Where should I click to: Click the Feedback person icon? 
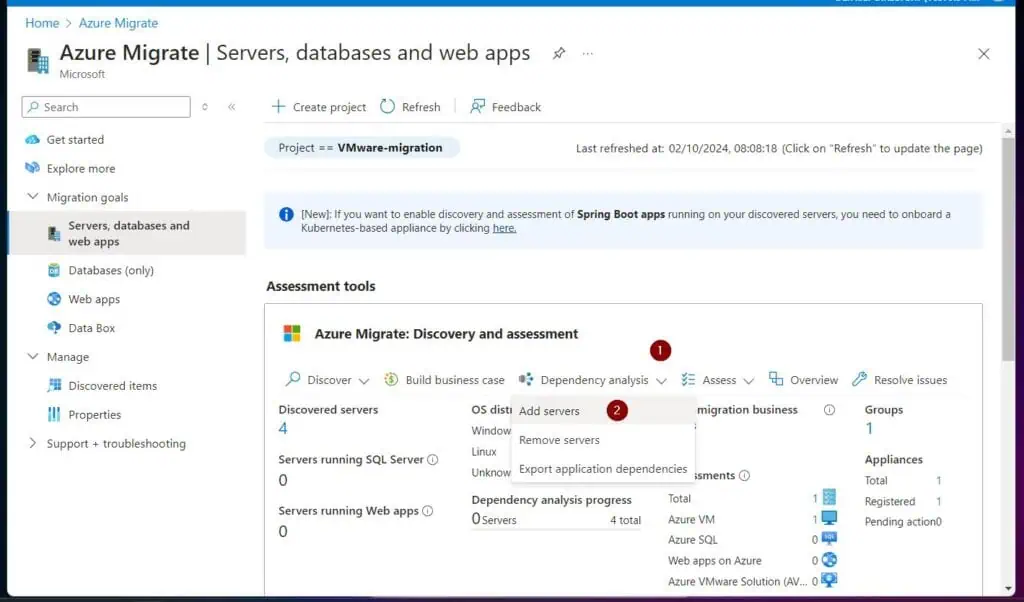(x=477, y=106)
